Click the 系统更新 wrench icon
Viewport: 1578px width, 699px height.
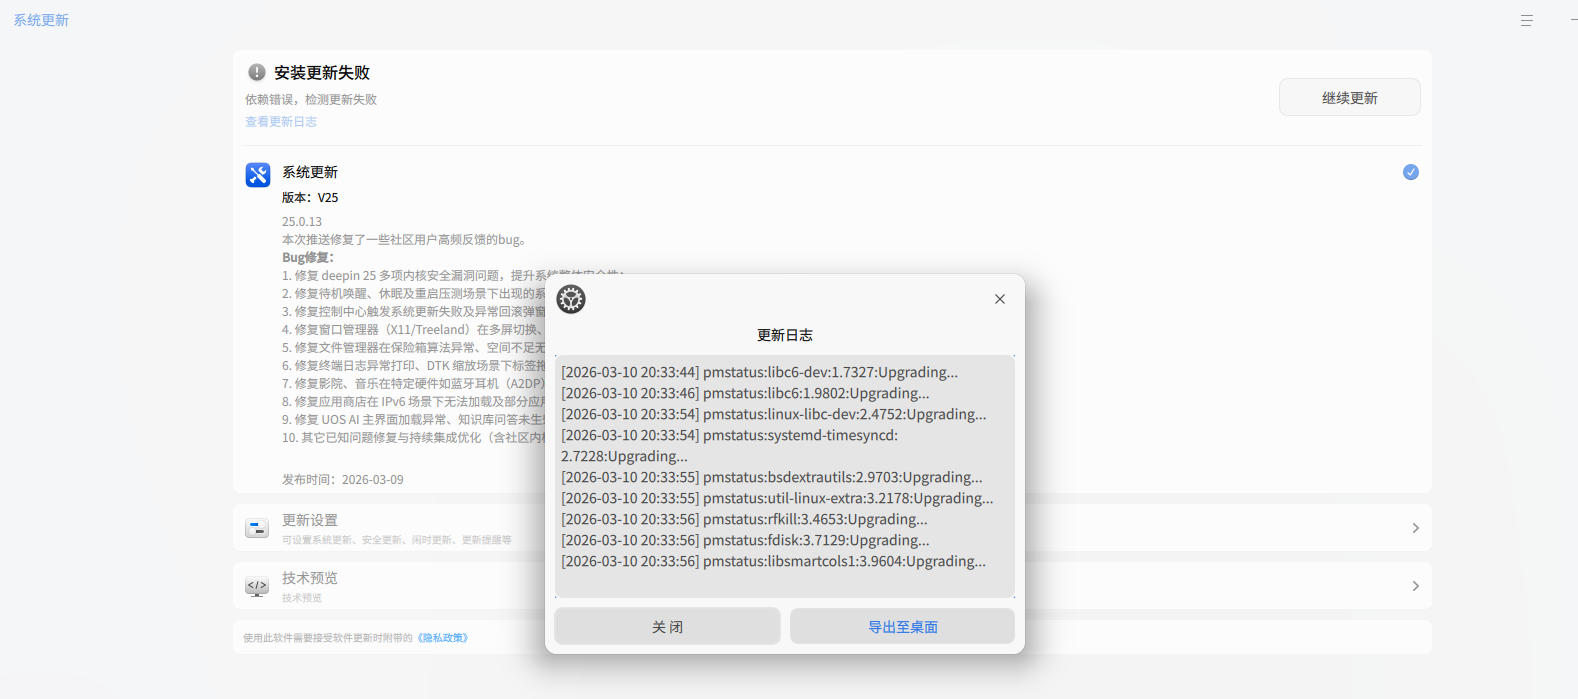(258, 175)
